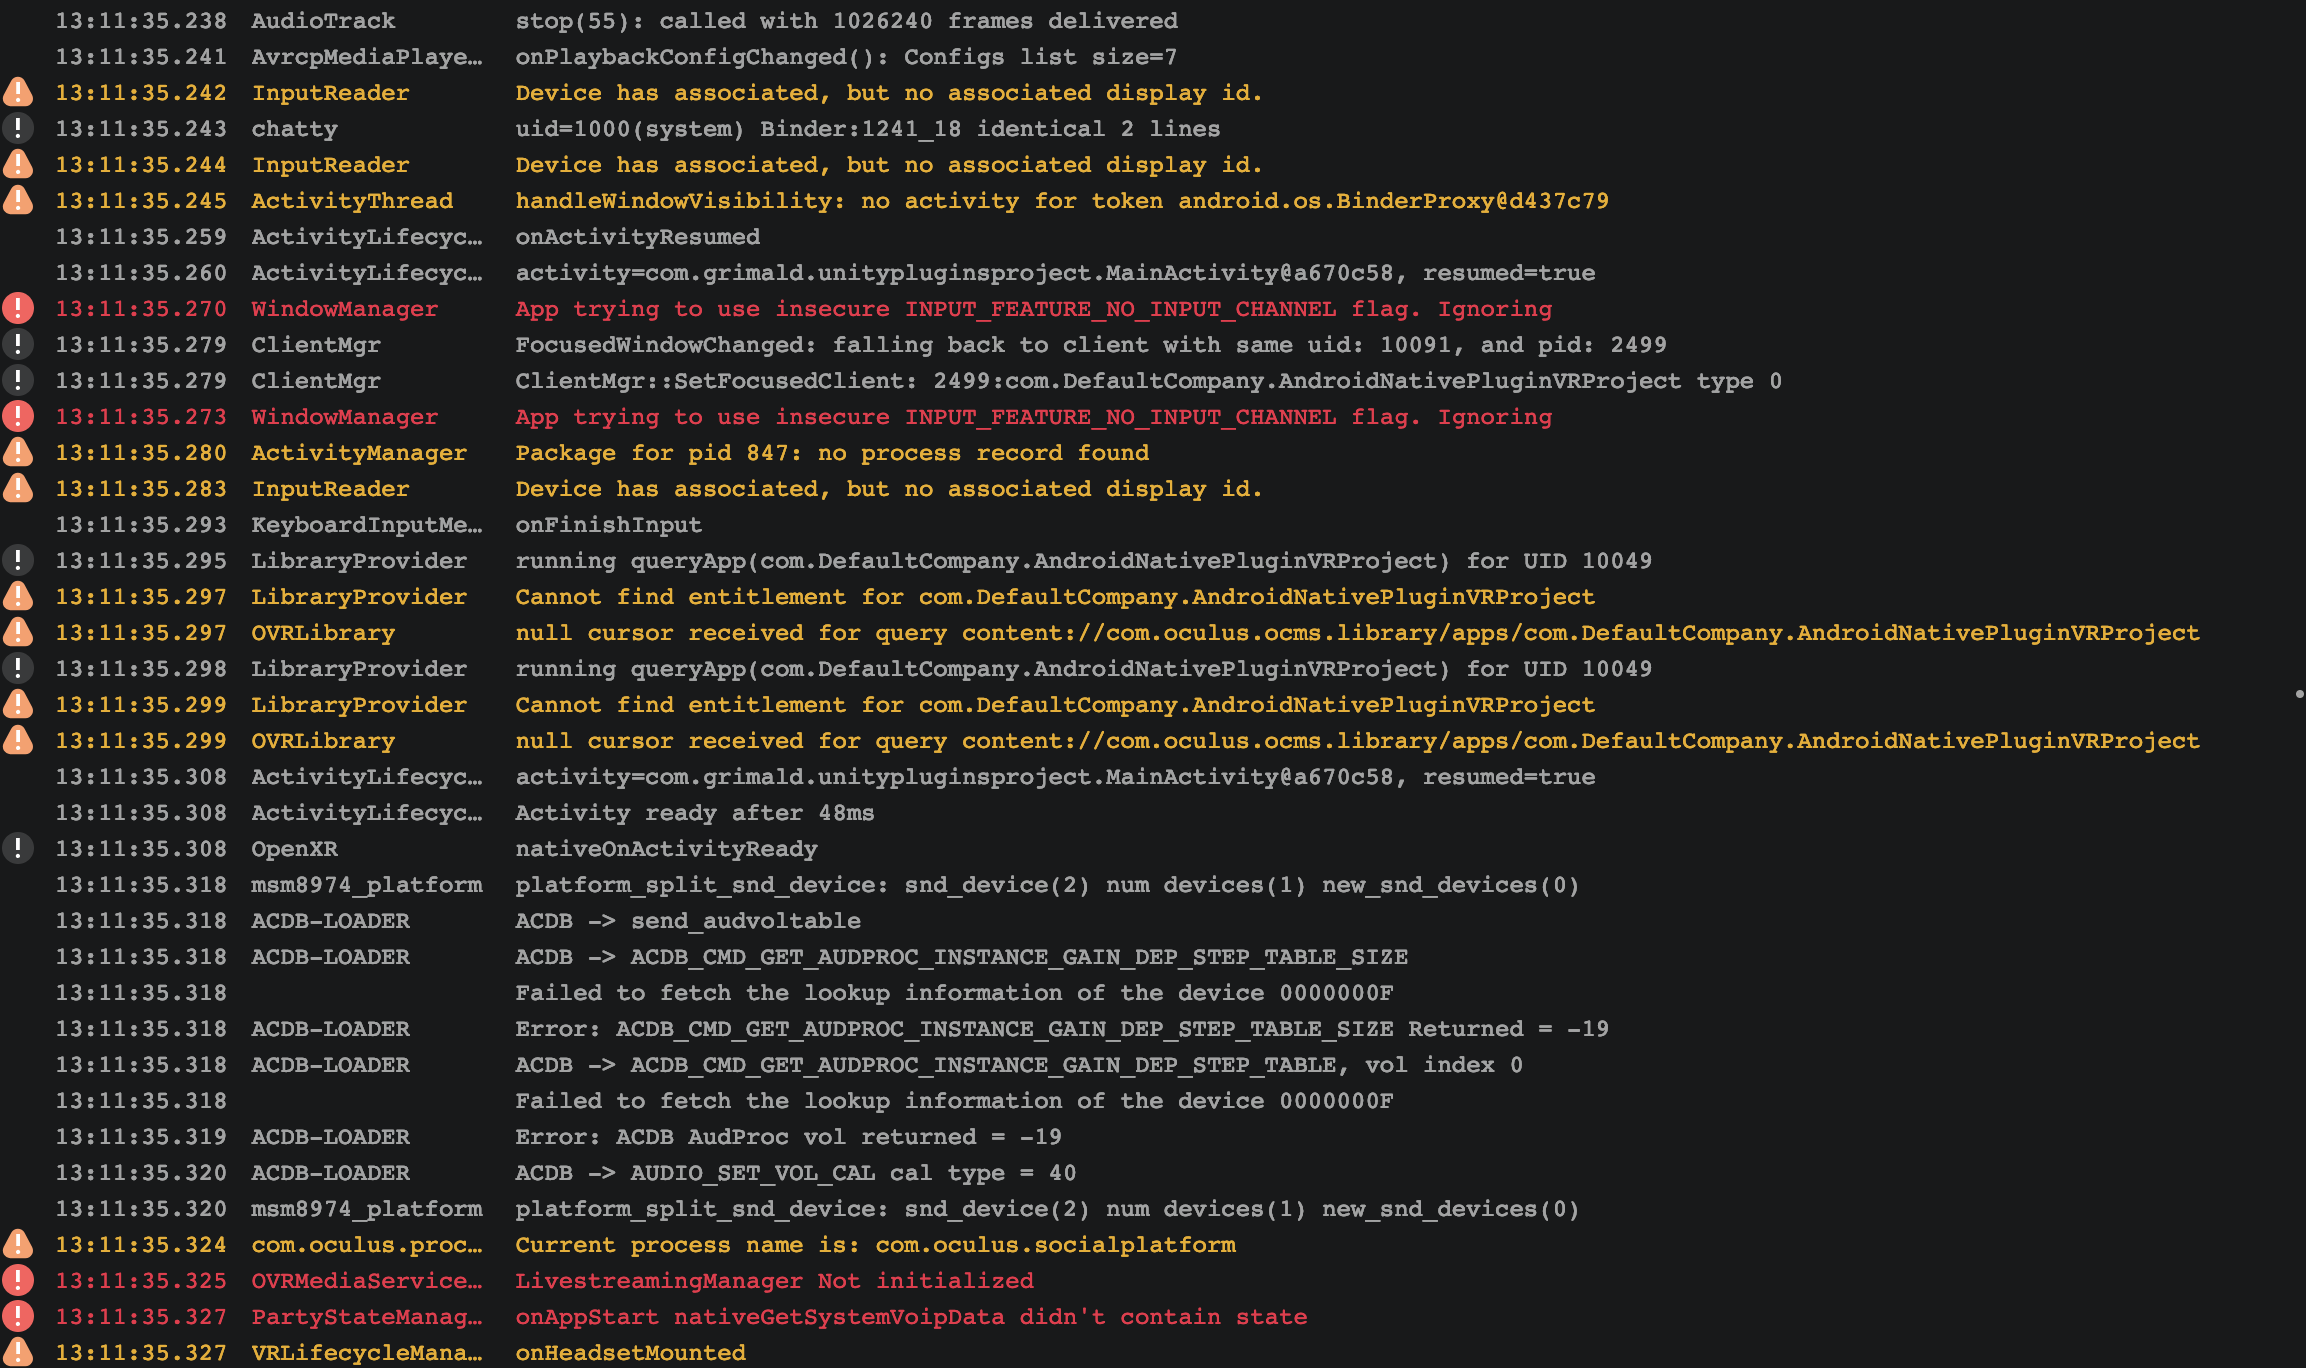Click the warning icon at 13:11:35.242 InputReader

point(17,93)
